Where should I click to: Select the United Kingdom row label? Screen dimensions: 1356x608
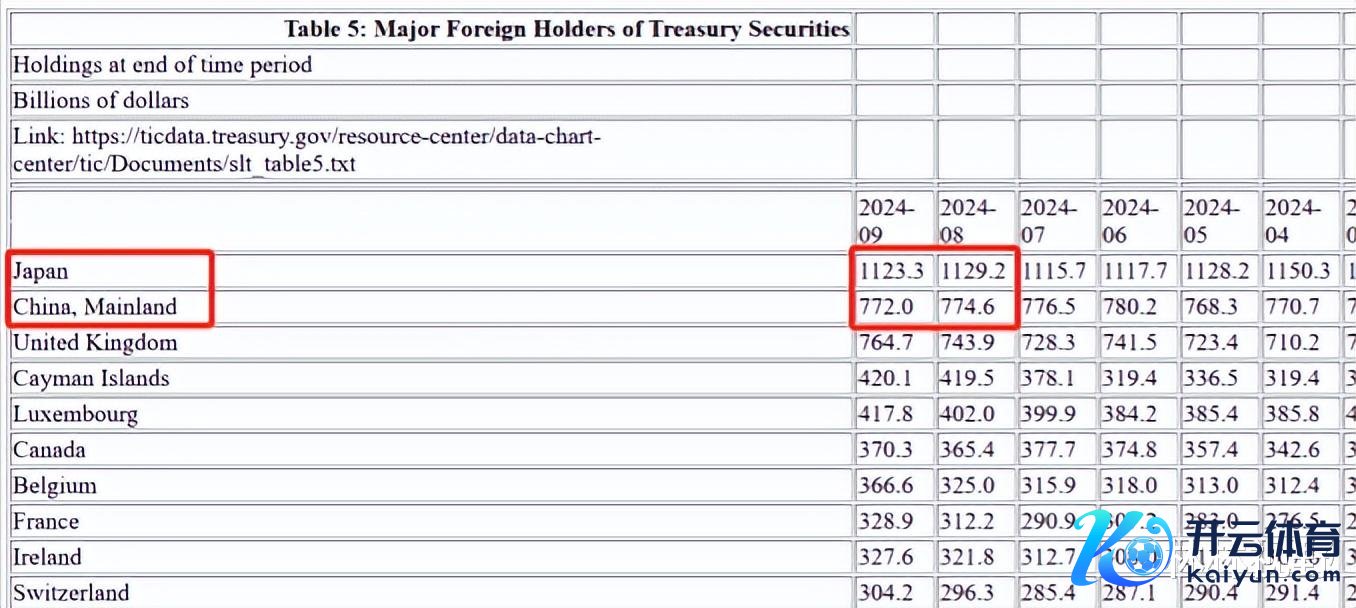95,343
